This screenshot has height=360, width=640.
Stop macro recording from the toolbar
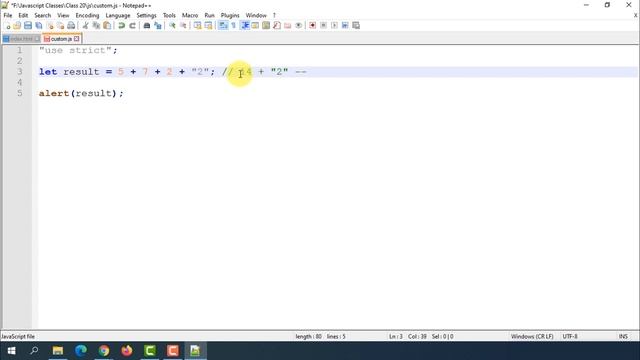point(323,26)
